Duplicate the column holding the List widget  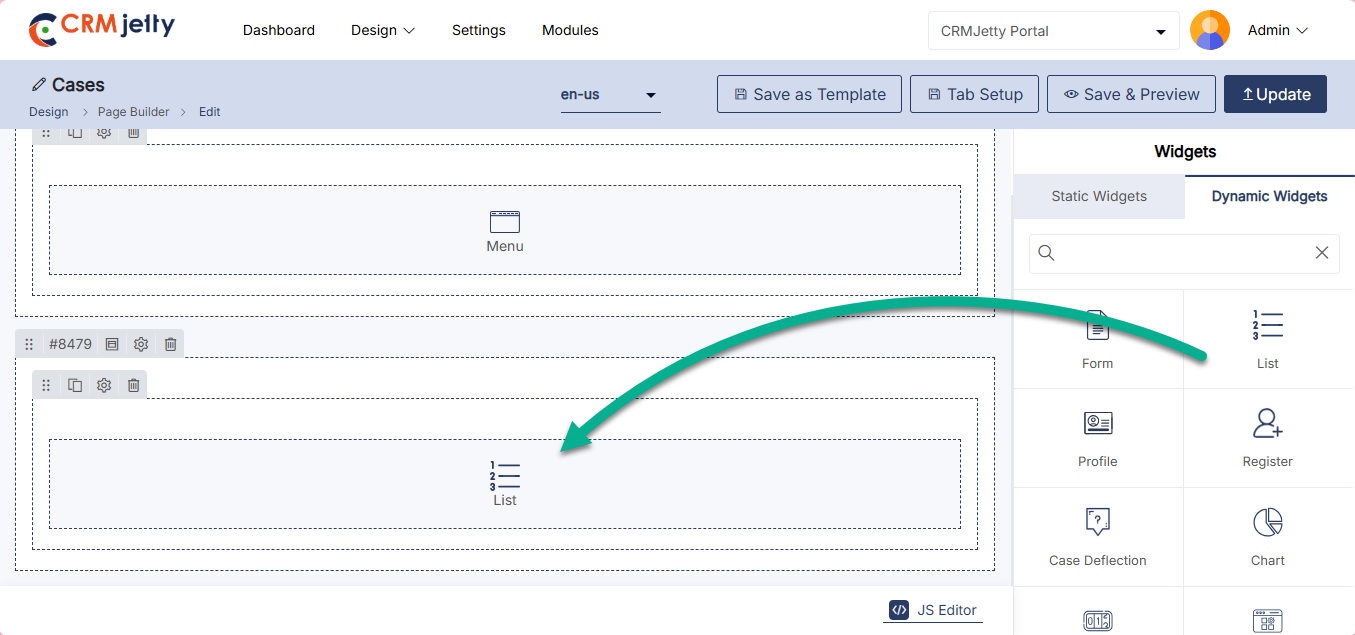[75, 385]
